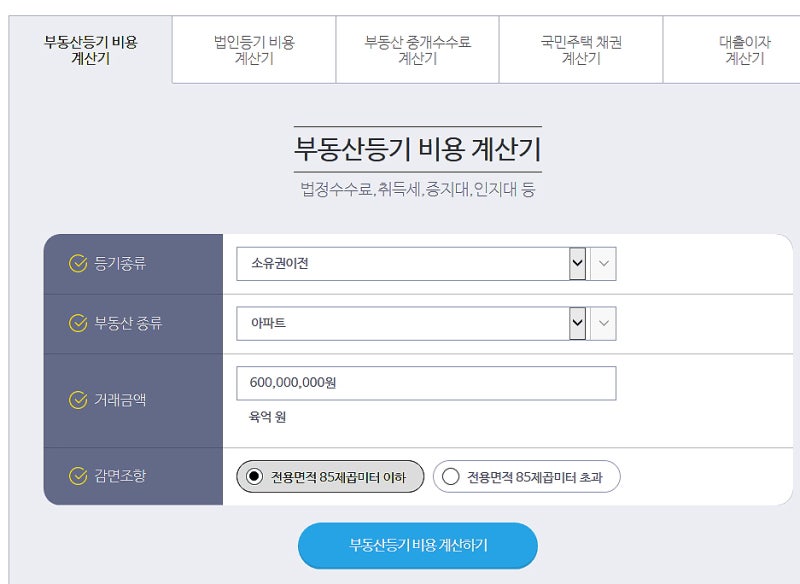Click the checkmark icon beside 부동산 종류

78,323
